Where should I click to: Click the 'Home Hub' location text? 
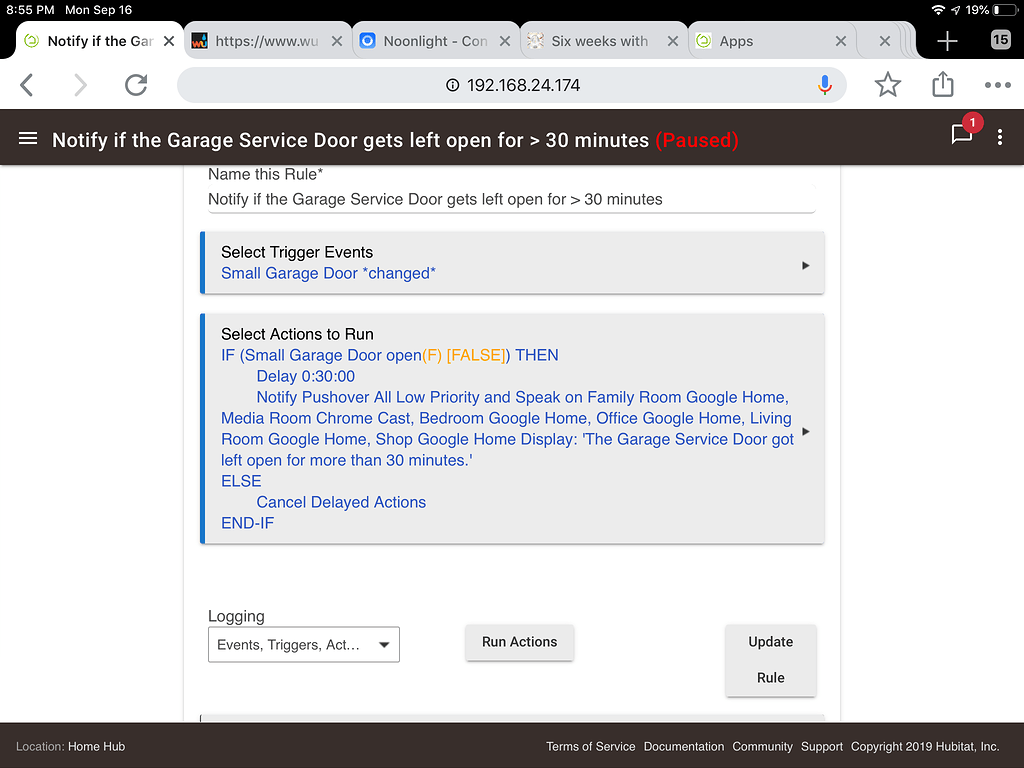pyautogui.click(x=97, y=746)
